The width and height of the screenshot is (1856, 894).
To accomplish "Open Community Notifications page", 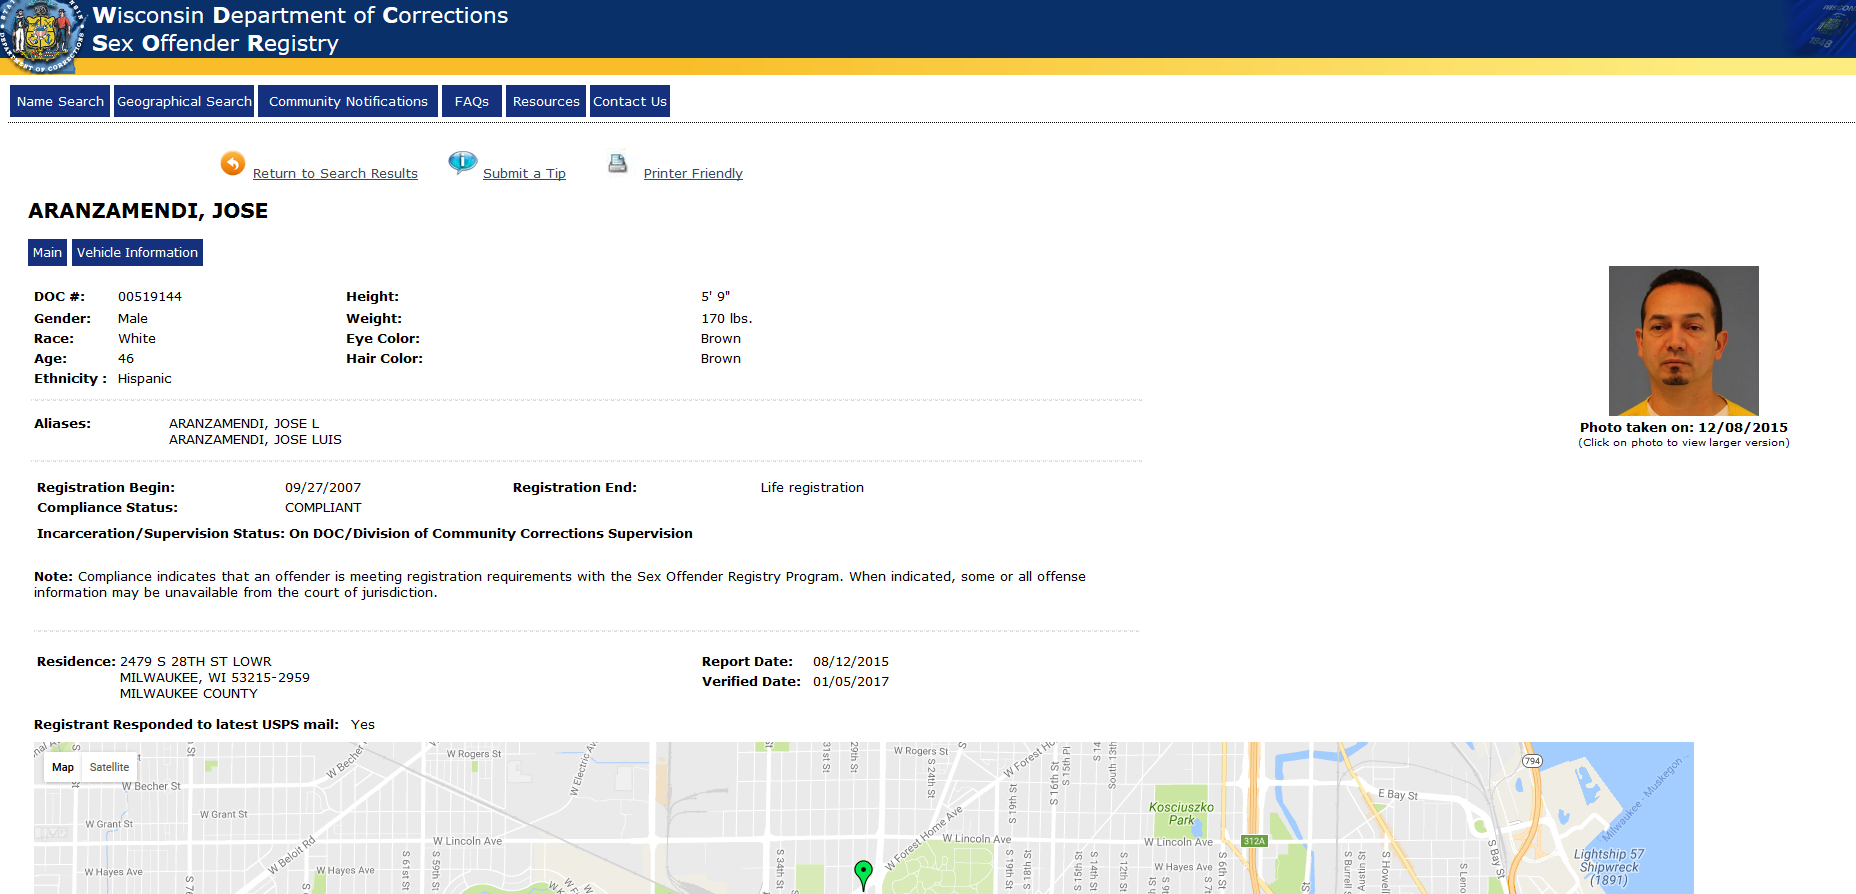I will 348,102.
